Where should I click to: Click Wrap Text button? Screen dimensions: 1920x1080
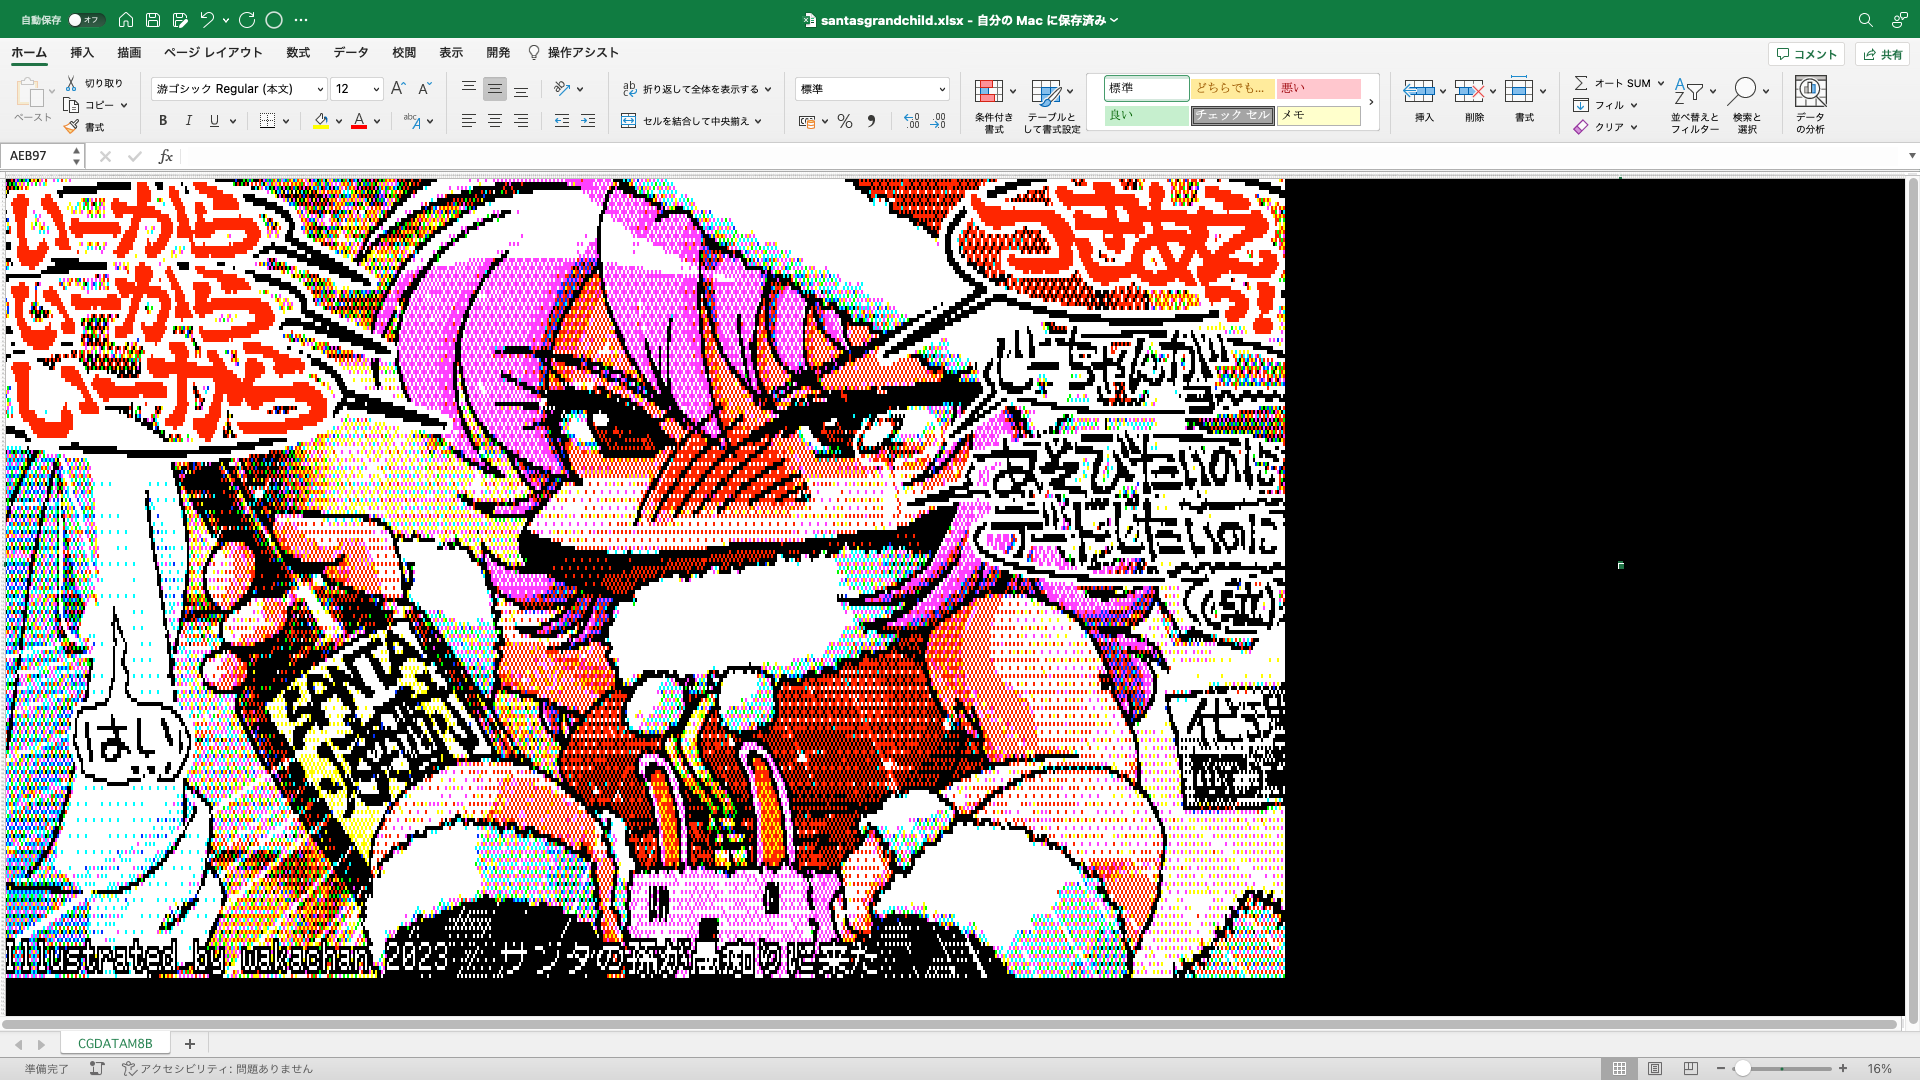tap(697, 89)
